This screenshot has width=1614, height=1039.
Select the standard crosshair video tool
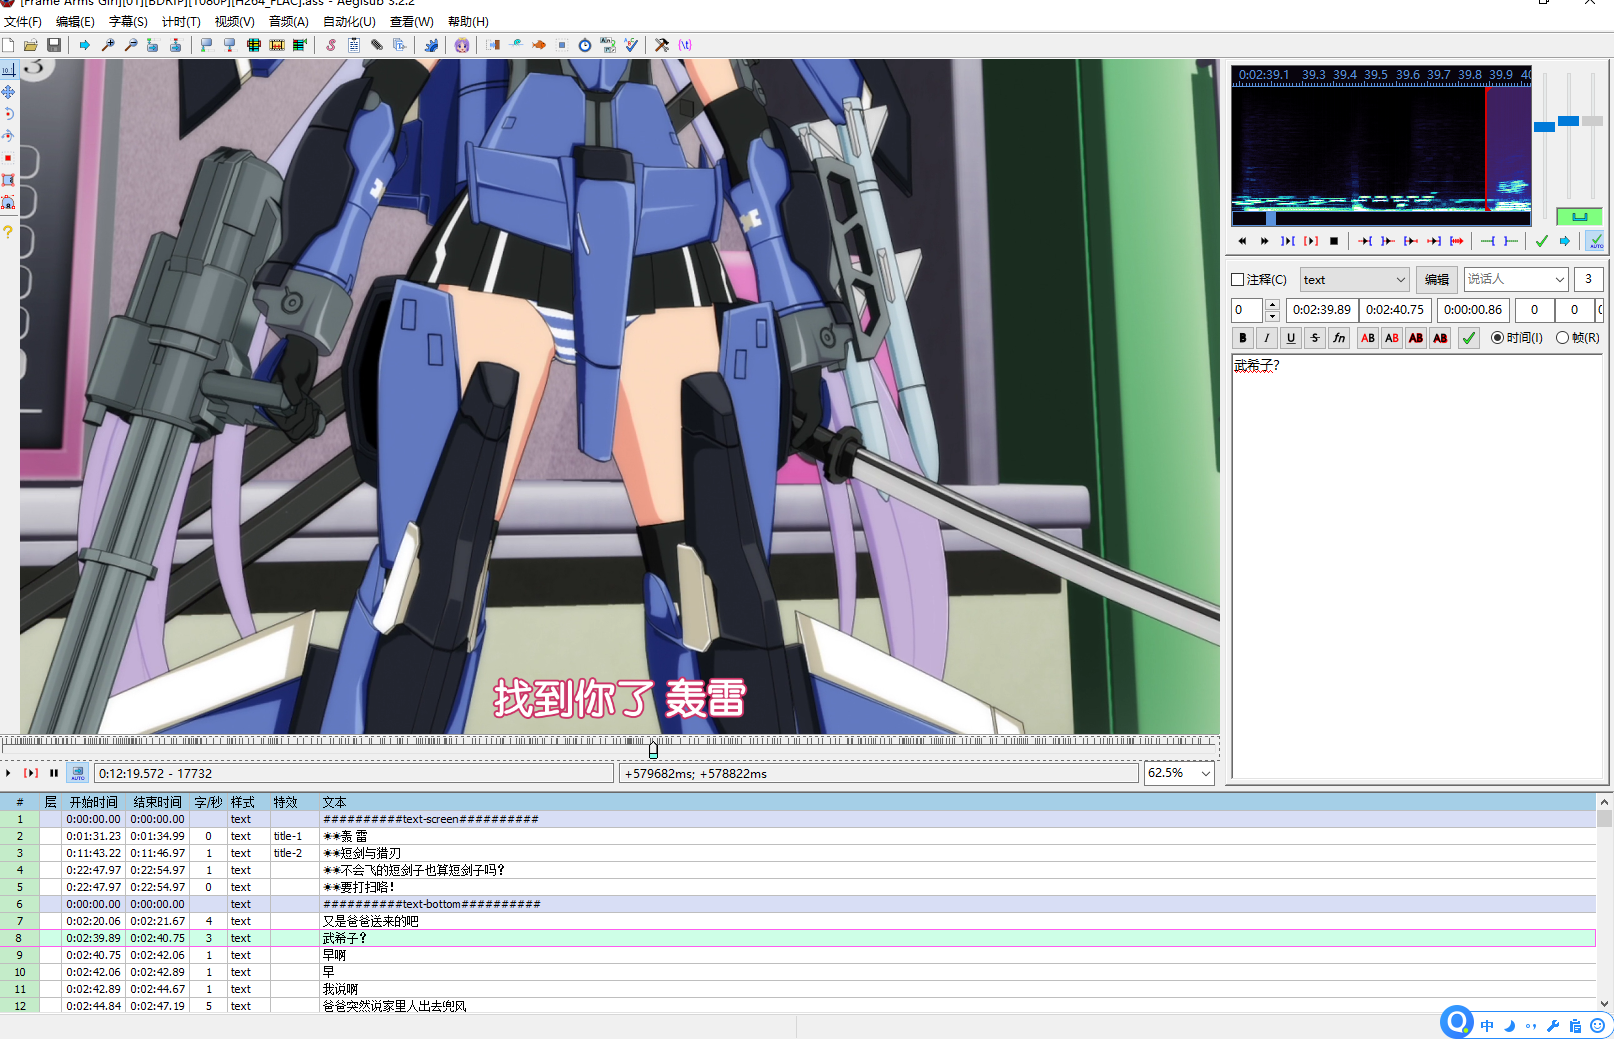(8, 70)
